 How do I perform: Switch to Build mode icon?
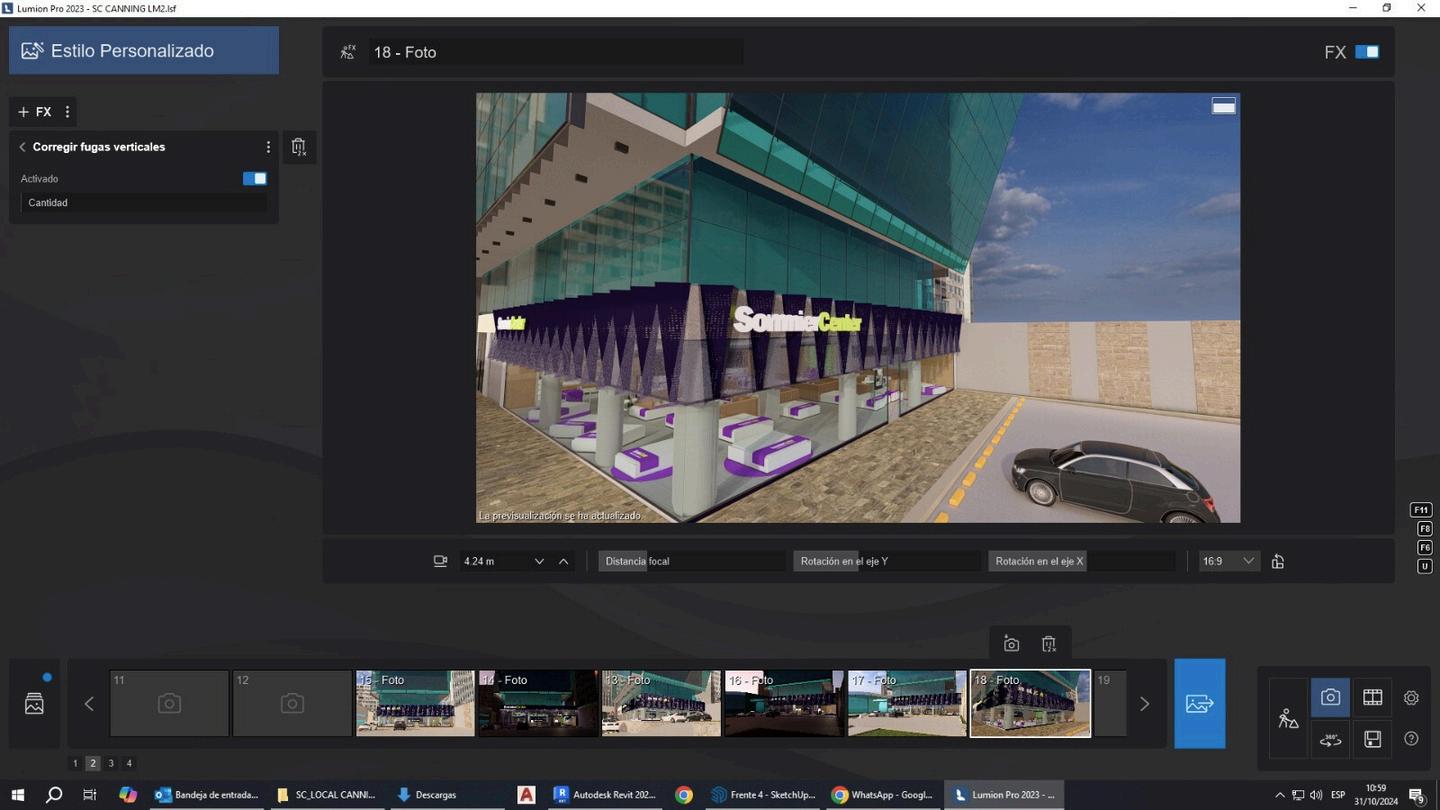[1288, 718]
